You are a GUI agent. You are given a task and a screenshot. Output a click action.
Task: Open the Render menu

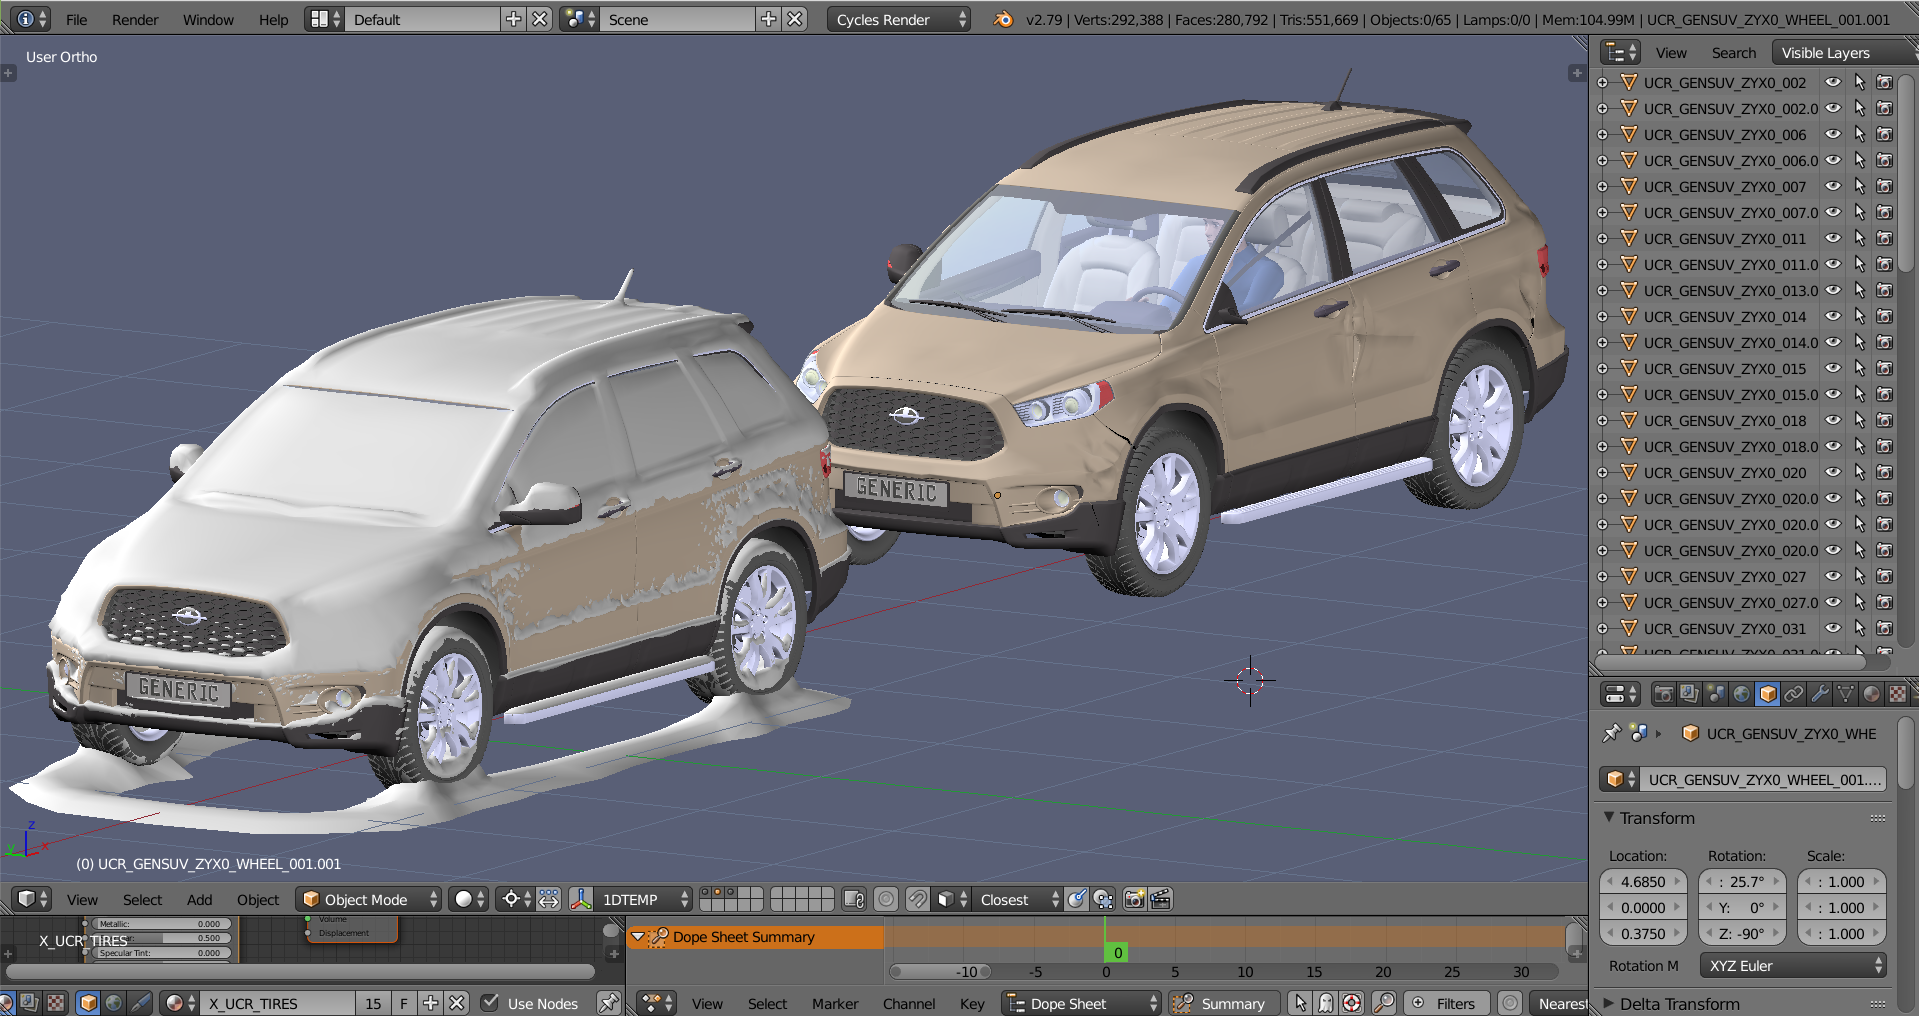click(x=135, y=19)
